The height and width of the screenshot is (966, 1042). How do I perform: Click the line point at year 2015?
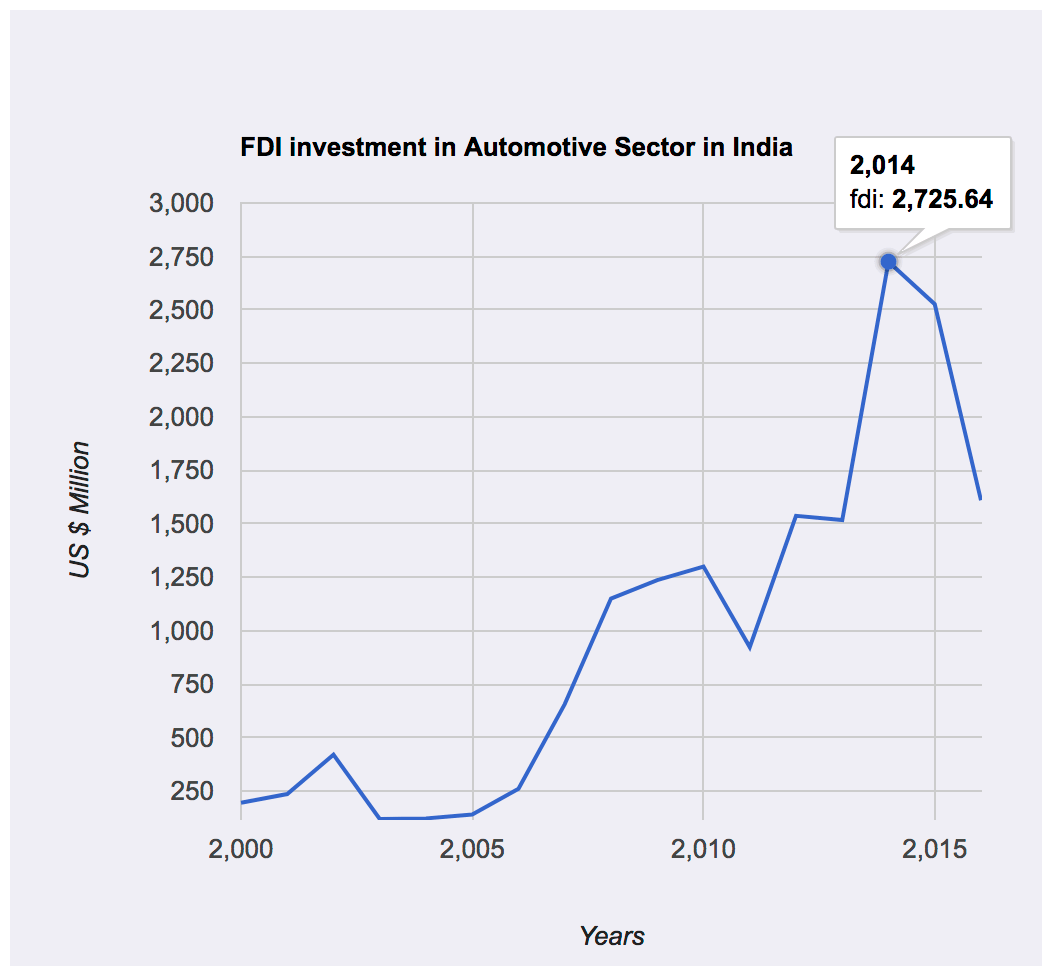[x=934, y=304]
